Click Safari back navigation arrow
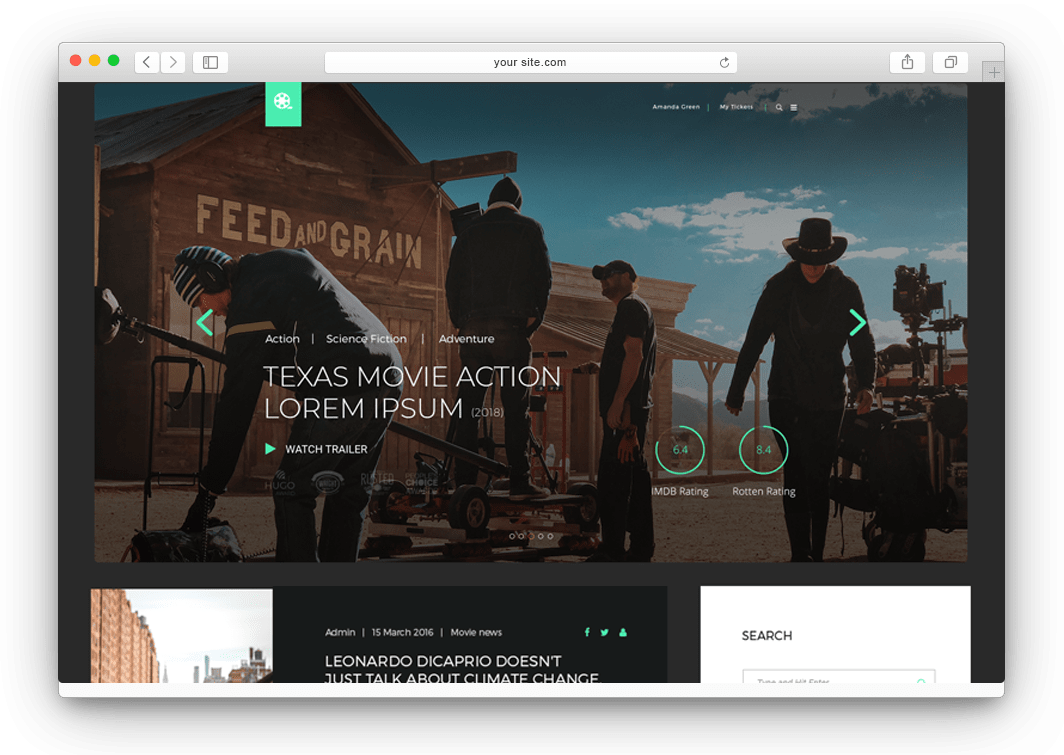The height and width of the screenshot is (755, 1064). coord(147,62)
